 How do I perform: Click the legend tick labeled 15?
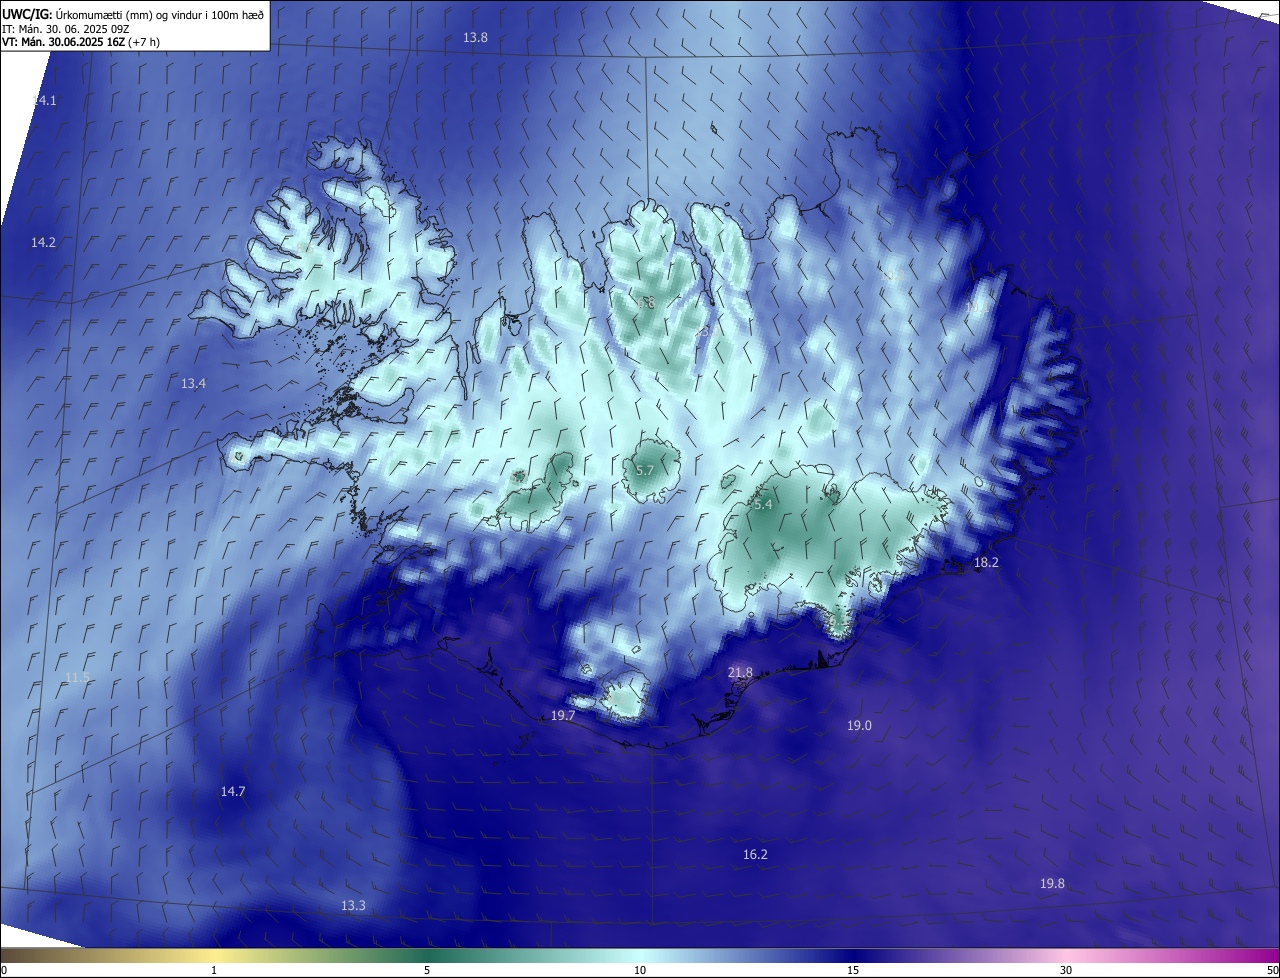[x=853, y=970]
